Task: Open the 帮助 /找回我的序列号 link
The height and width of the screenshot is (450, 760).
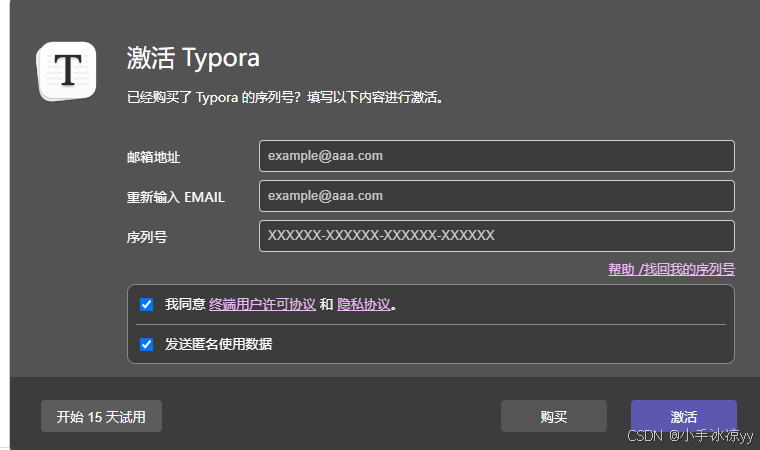Action: click(x=671, y=269)
